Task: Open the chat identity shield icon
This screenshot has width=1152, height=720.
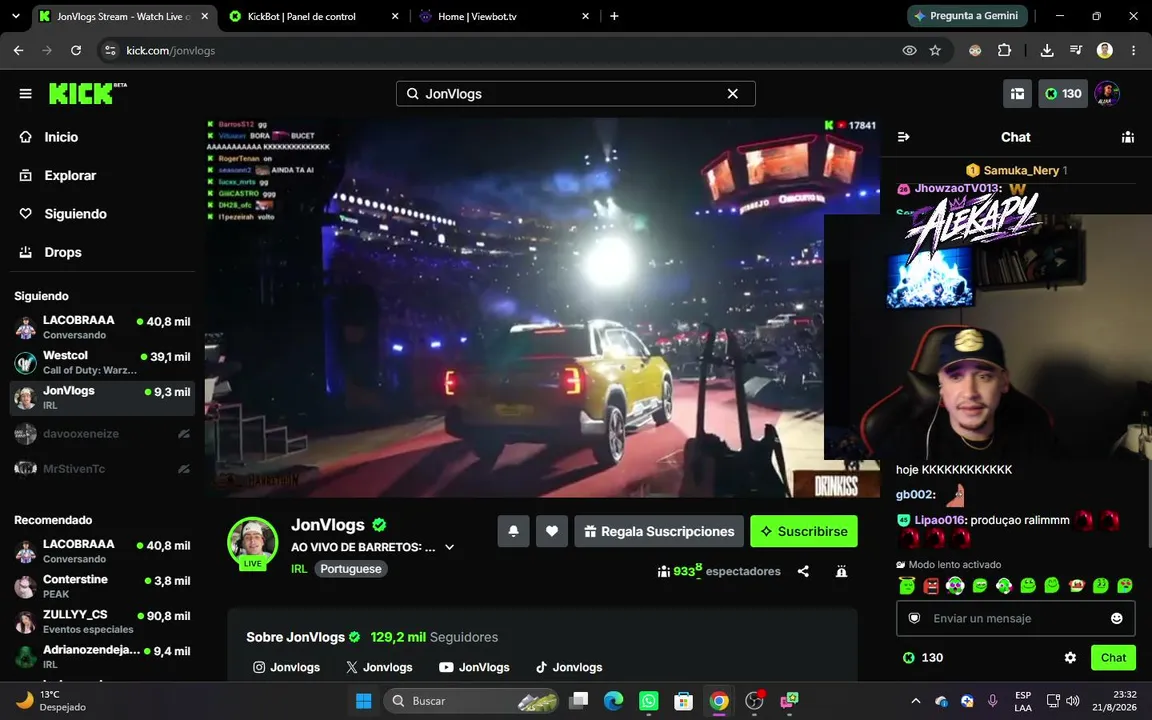Action: pyautogui.click(x=915, y=619)
